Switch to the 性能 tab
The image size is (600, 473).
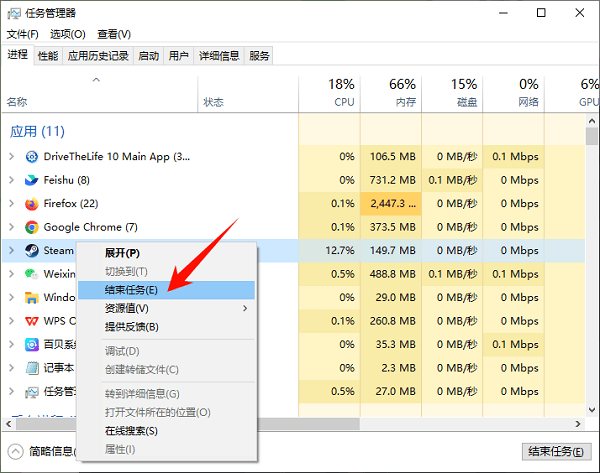pos(48,56)
